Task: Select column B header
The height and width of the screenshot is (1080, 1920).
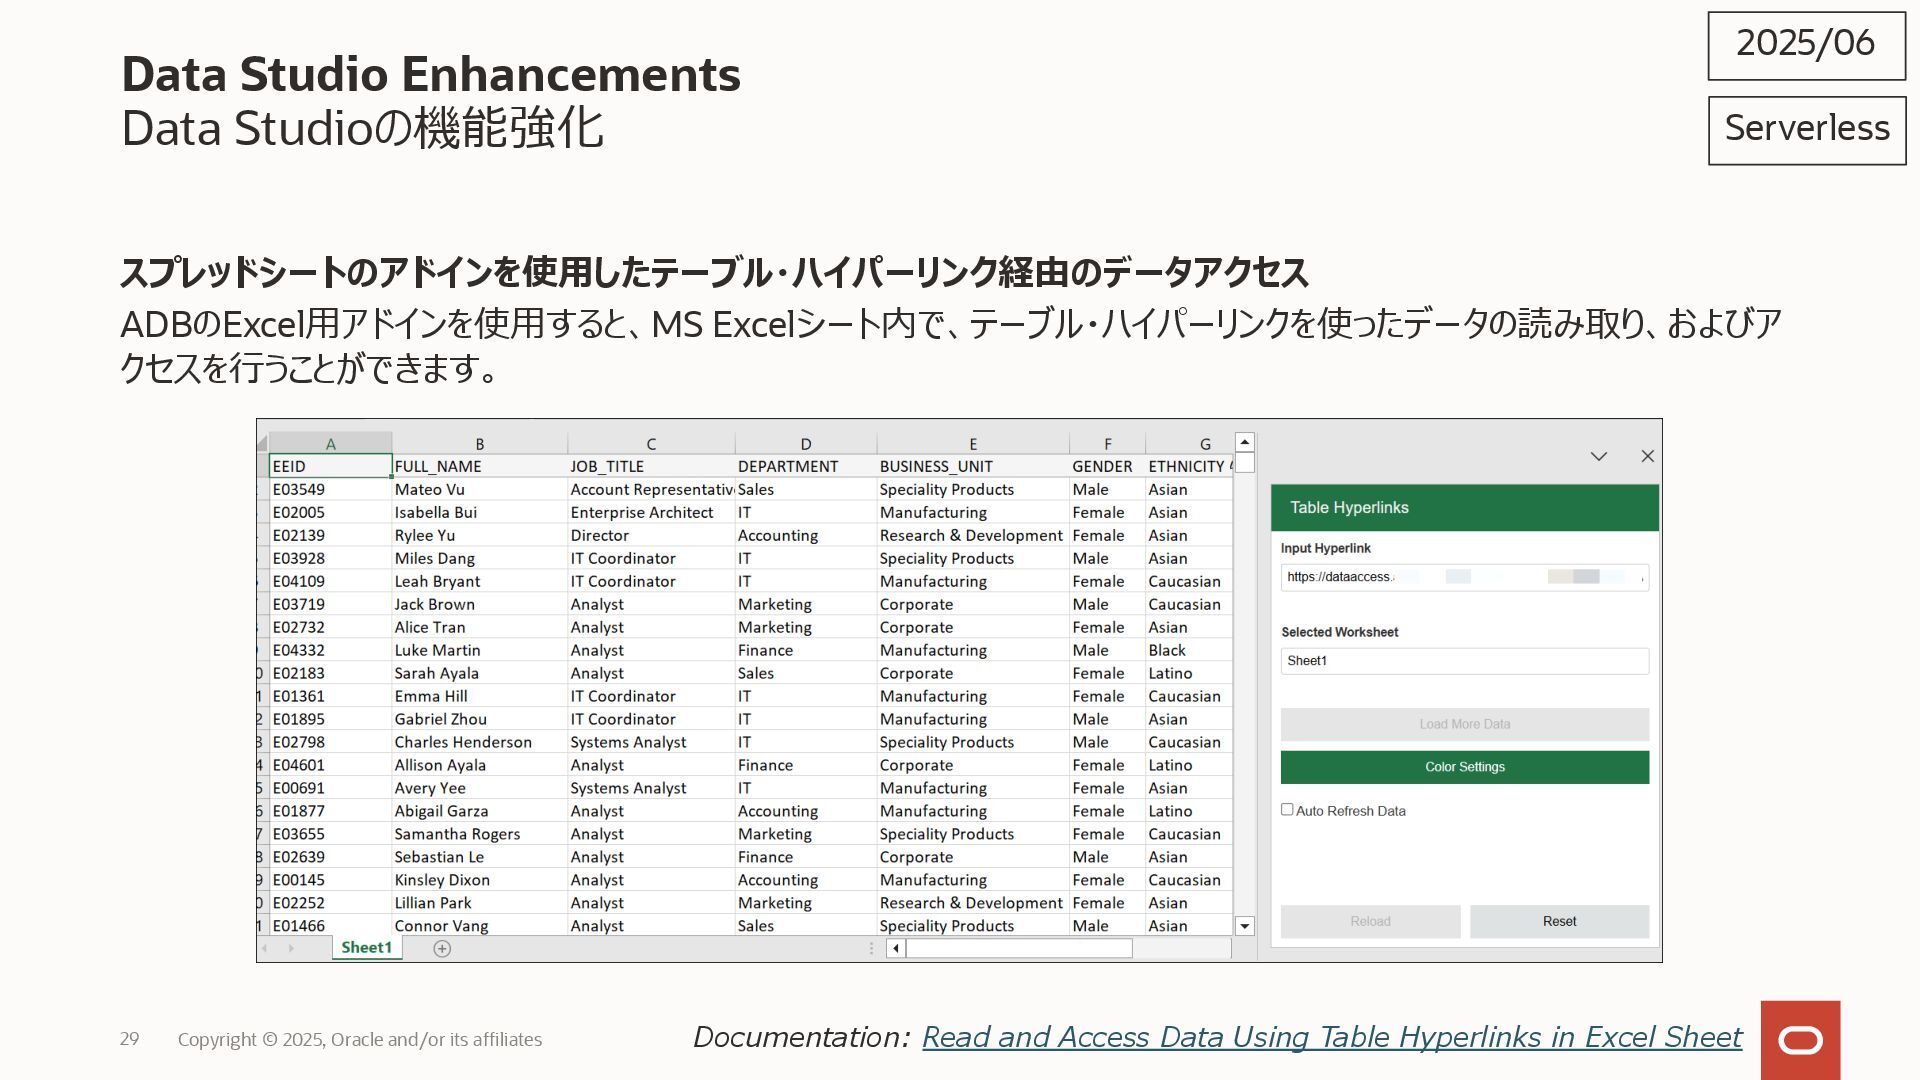Action: 479,443
